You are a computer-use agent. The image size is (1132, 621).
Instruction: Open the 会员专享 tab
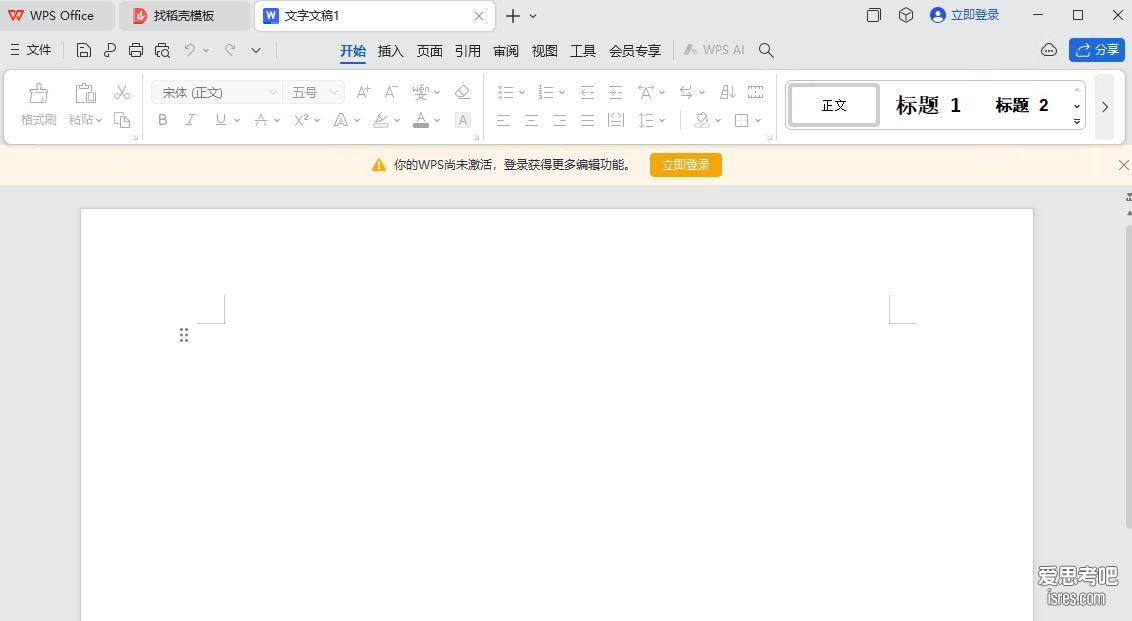tap(635, 51)
